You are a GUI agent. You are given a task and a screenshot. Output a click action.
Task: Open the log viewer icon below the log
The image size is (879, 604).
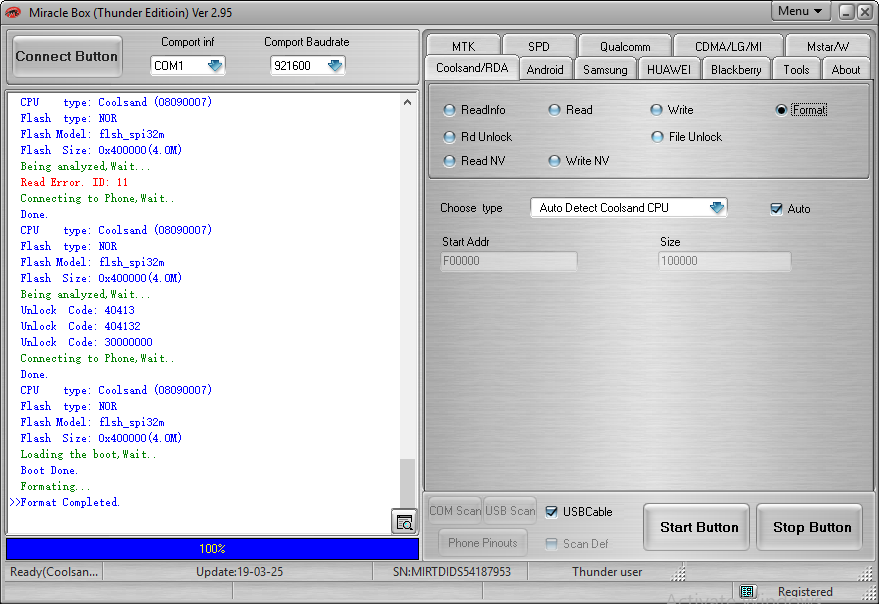point(404,522)
